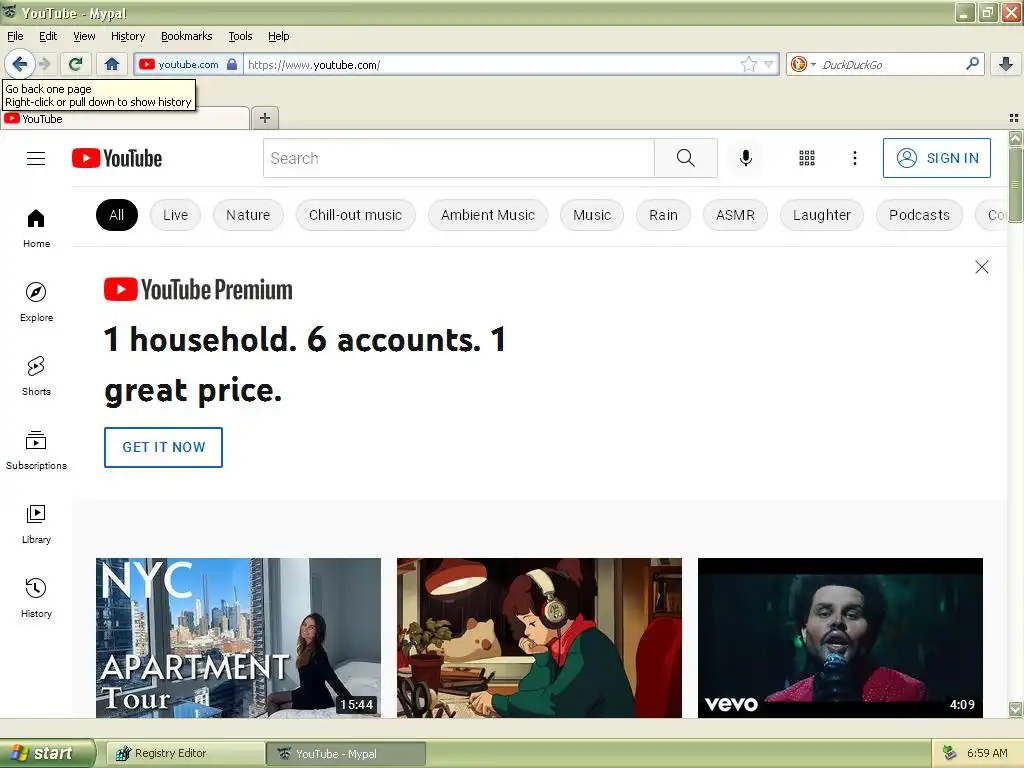Viewport: 1024px width, 768px height.
Task: Open Explore in YouTube sidebar
Action: [36, 302]
